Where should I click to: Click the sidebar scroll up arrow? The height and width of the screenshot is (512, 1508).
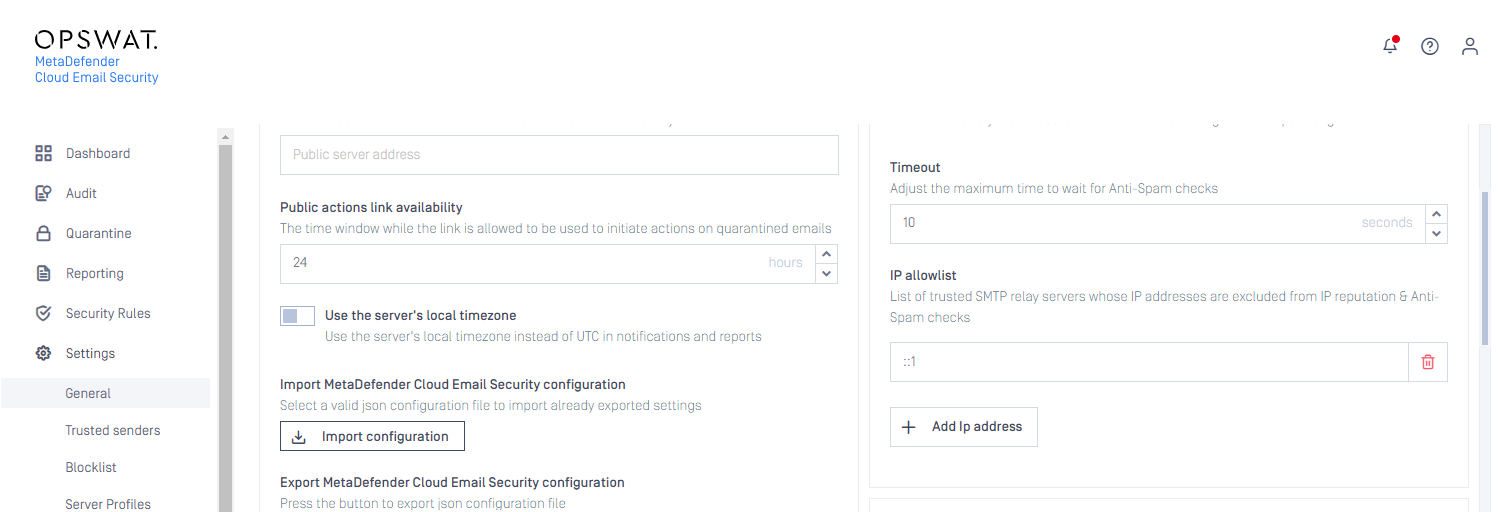tap(225, 136)
